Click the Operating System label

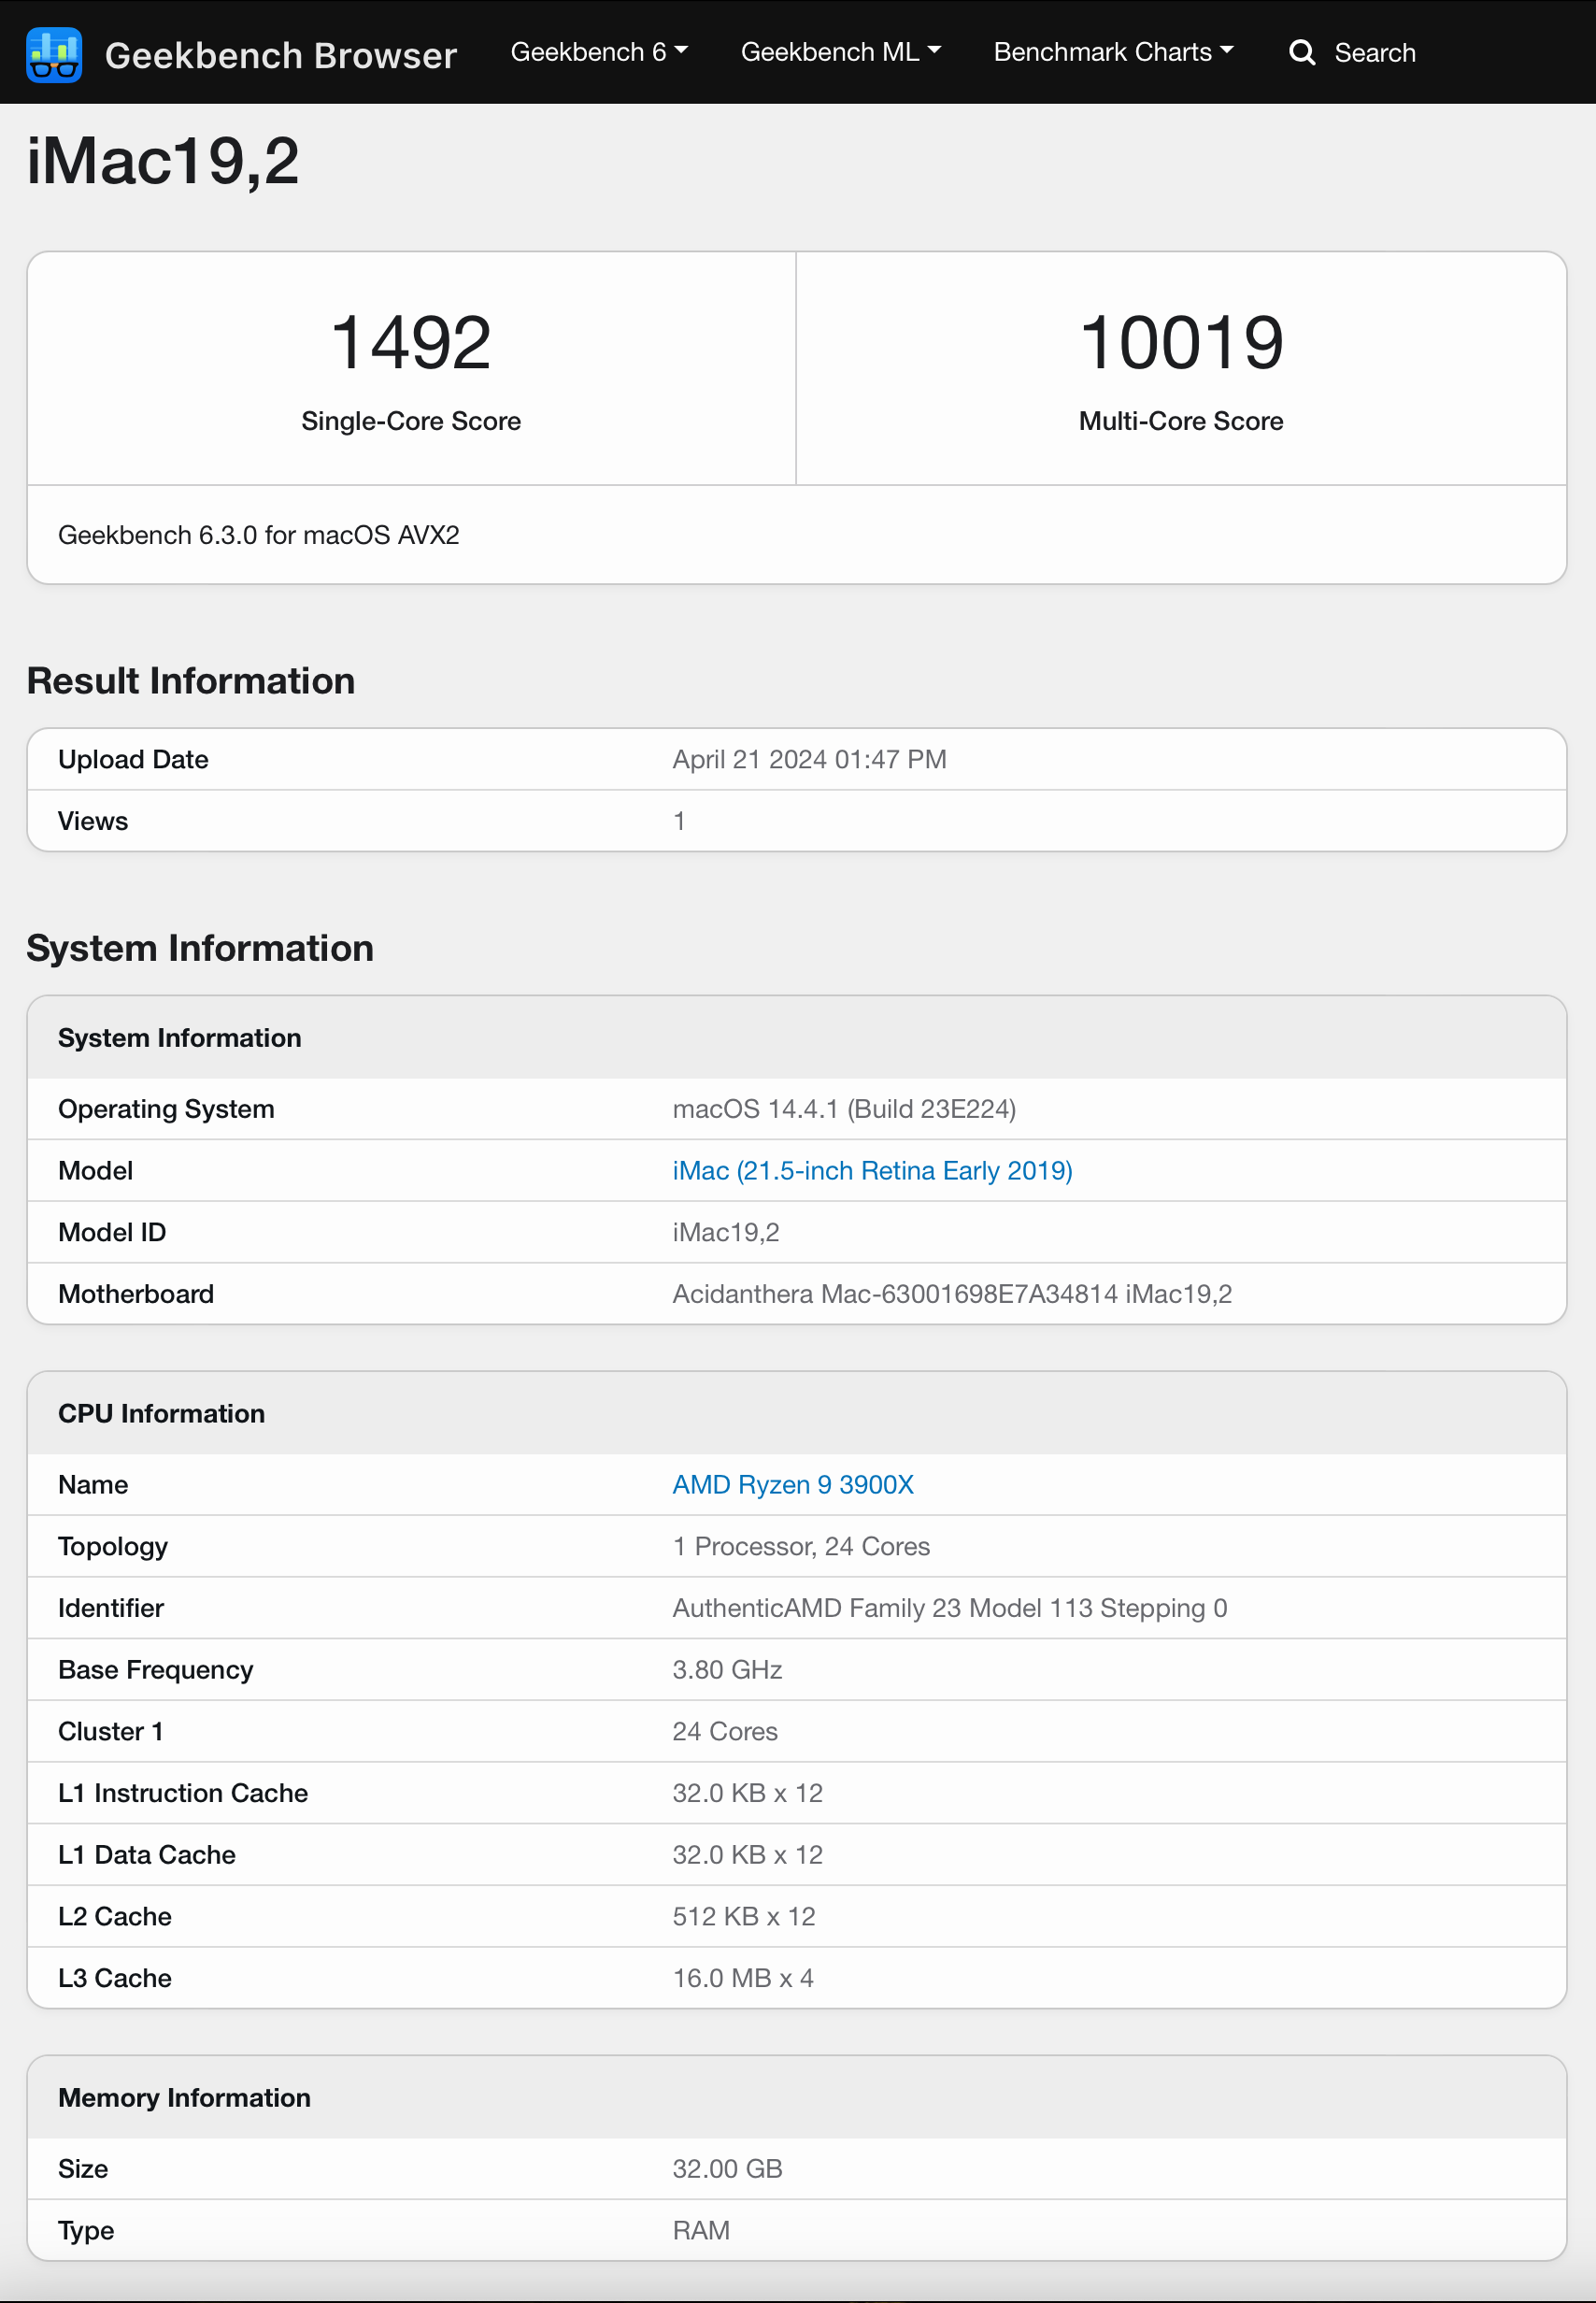coord(166,1109)
